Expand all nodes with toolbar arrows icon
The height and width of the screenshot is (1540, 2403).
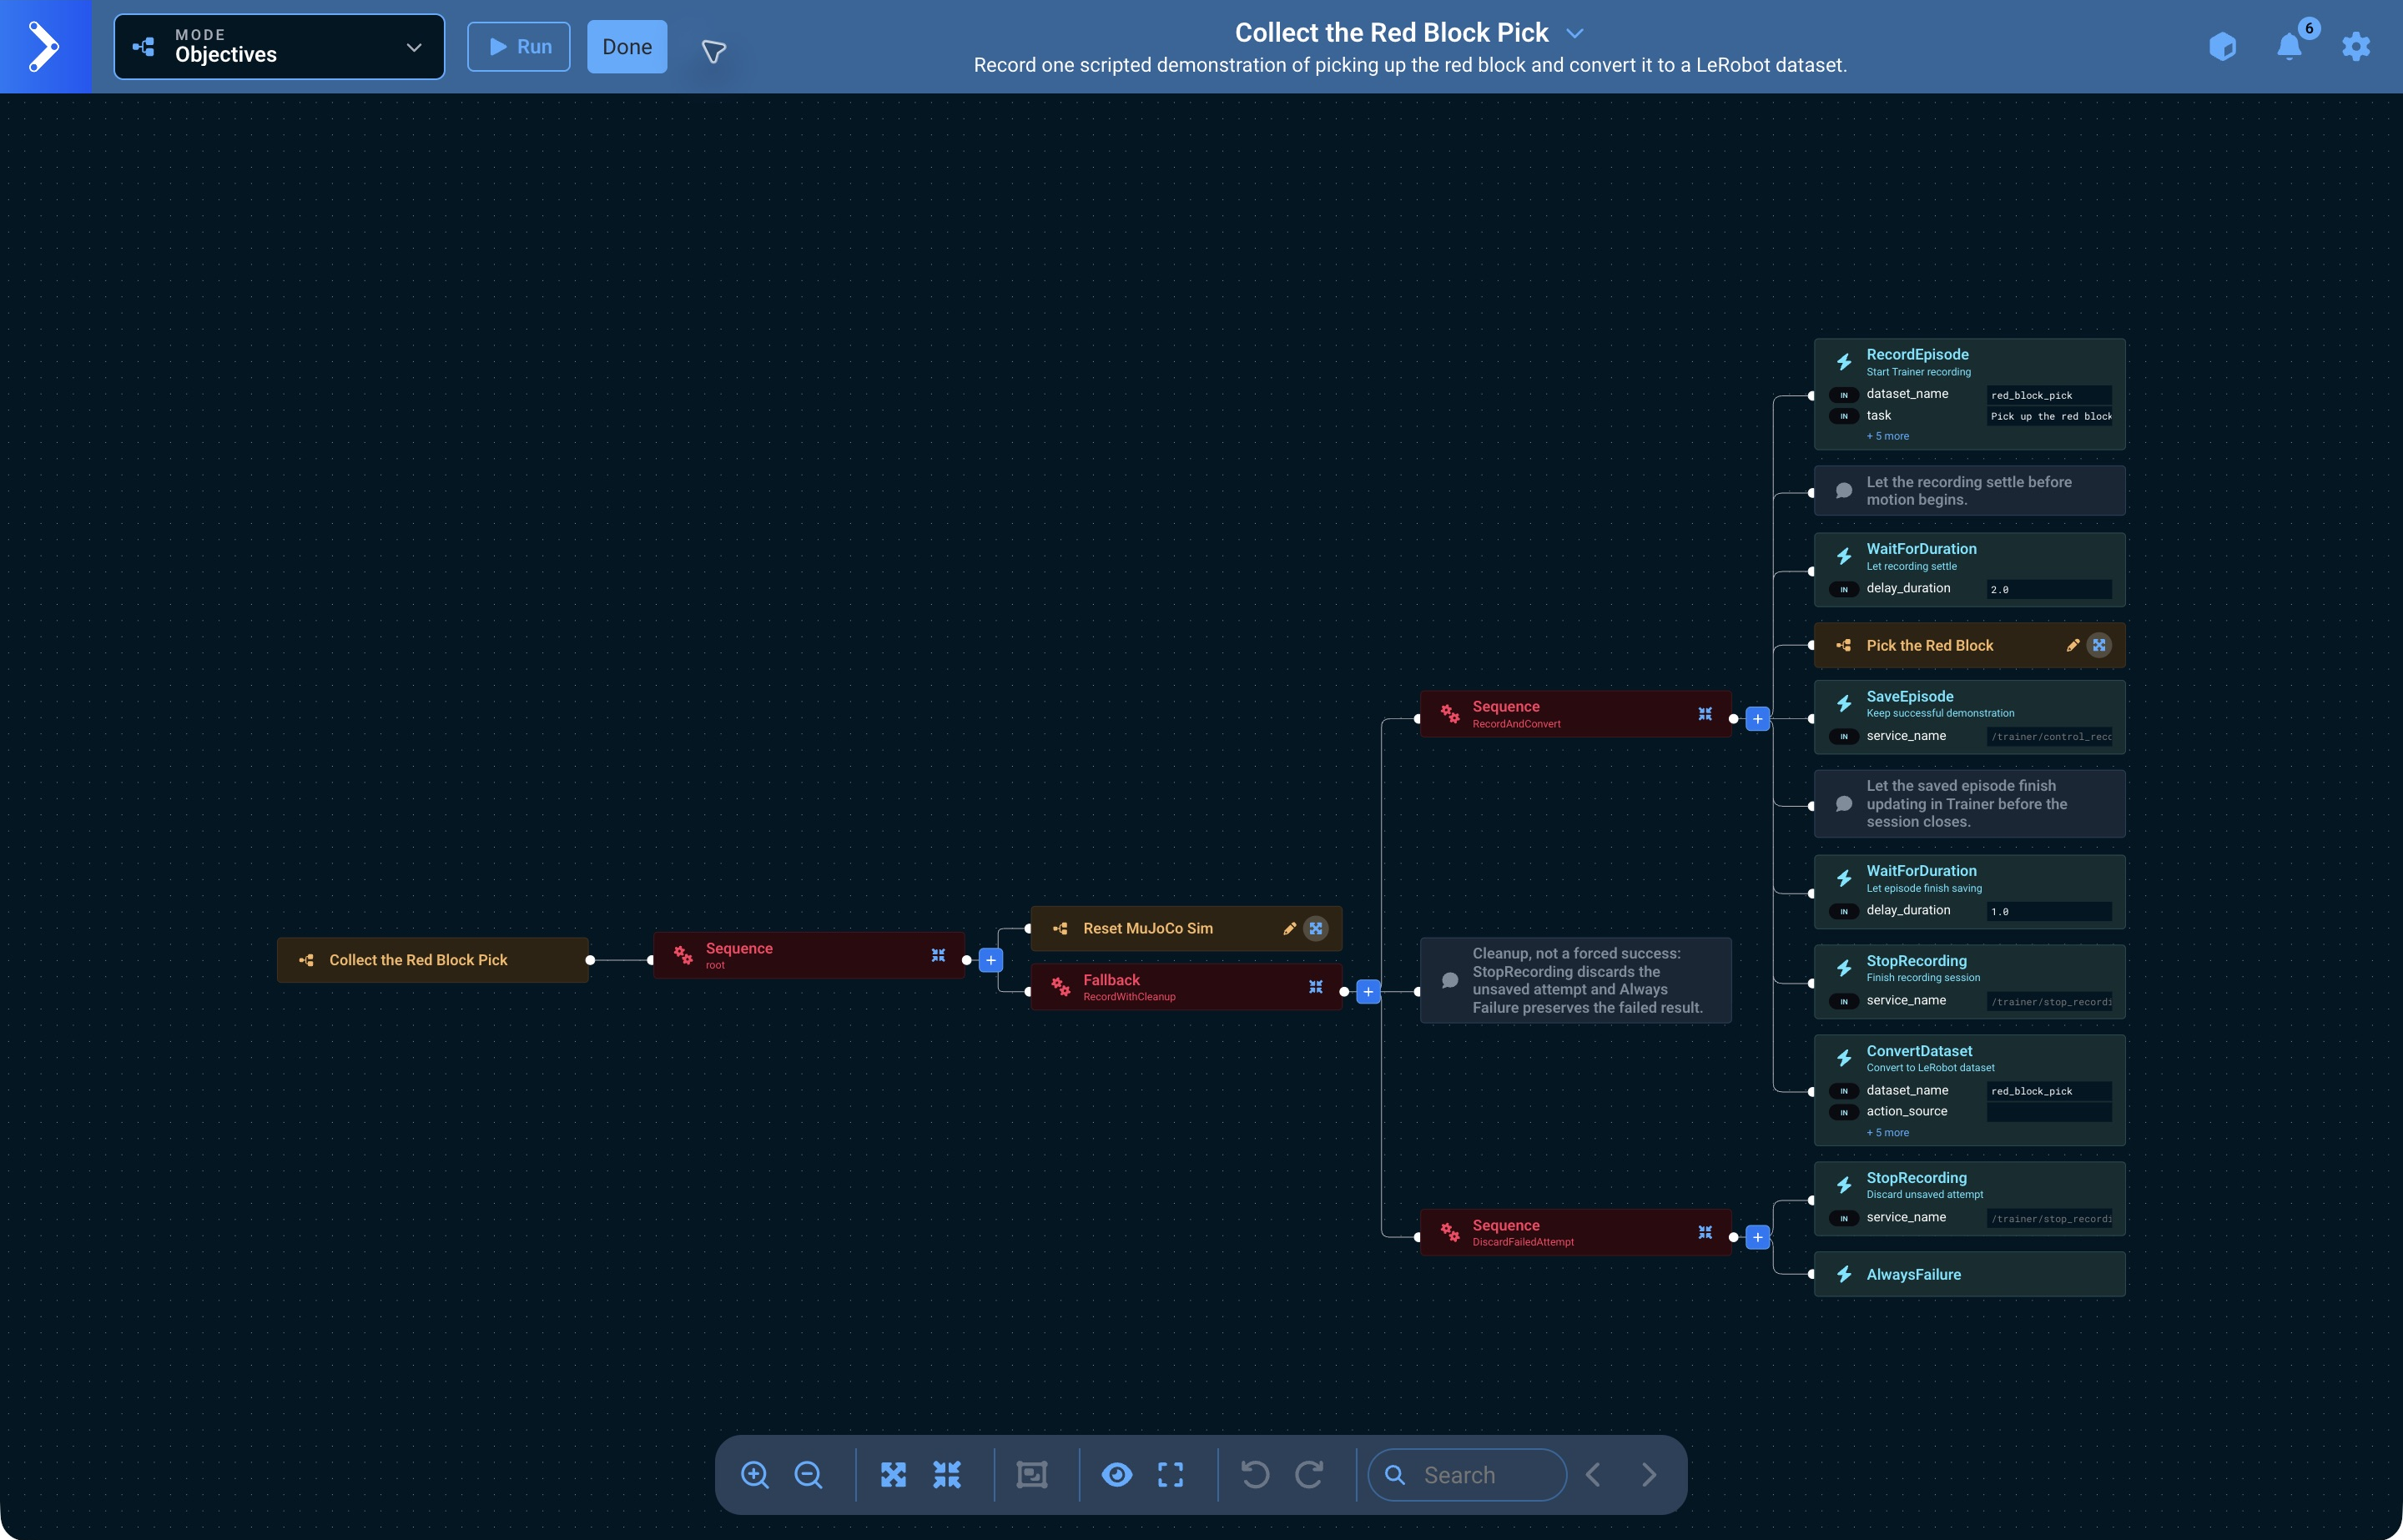[x=893, y=1475]
